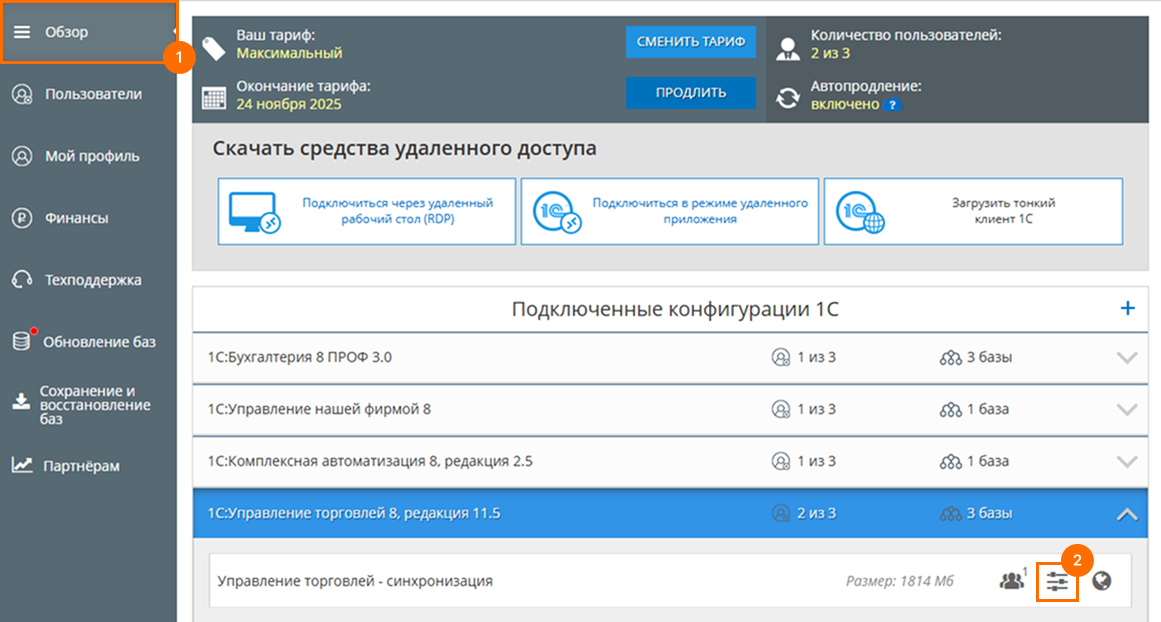The width and height of the screenshot is (1161, 622).
Task: Open the Обзор menu item
Action: click(66, 30)
